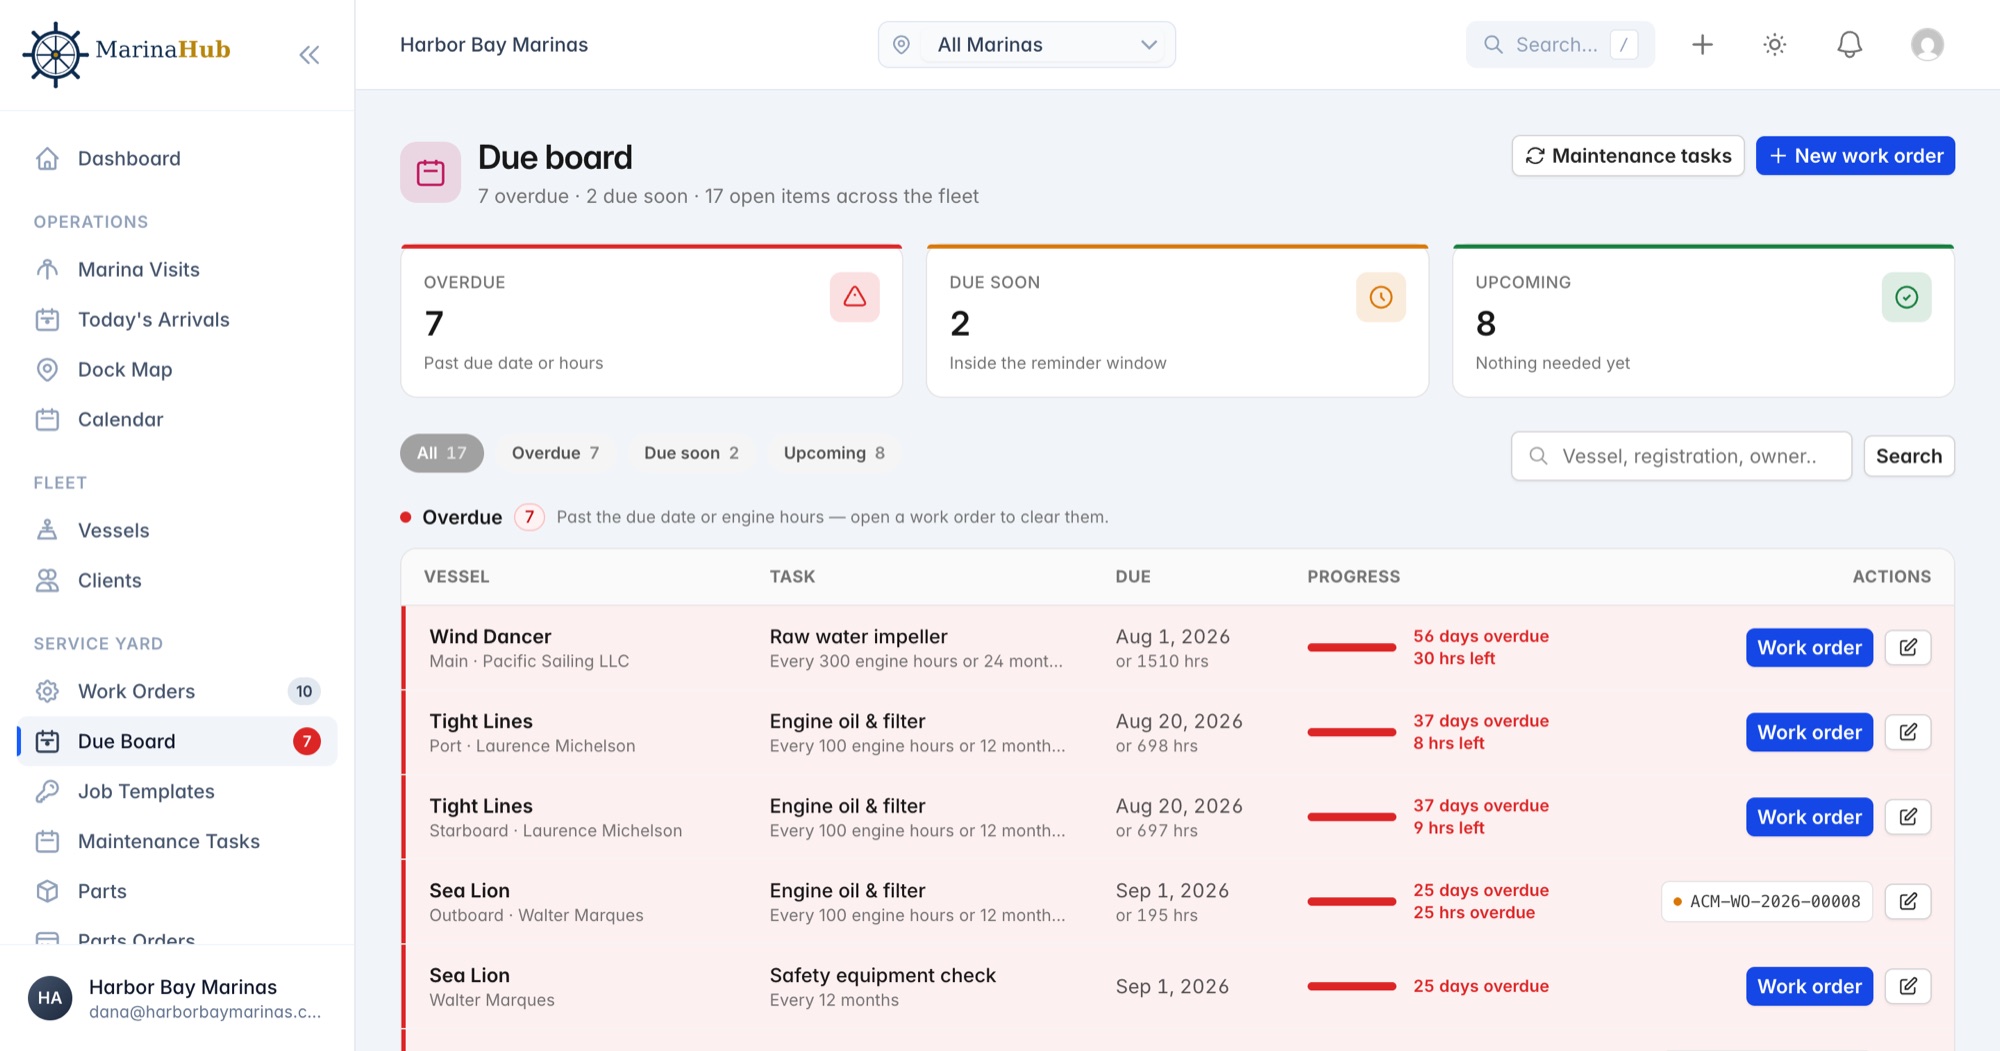This screenshot has width=2000, height=1051.
Task: Open the Dock Map page
Action: pos(177,369)
